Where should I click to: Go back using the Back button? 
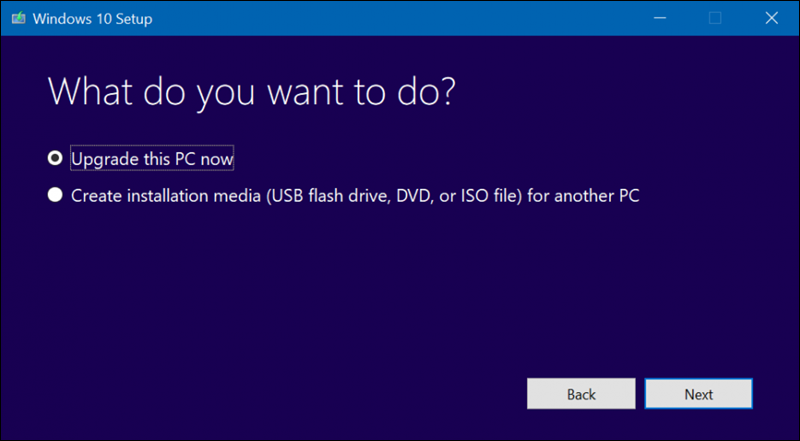(x=581, y=394)
